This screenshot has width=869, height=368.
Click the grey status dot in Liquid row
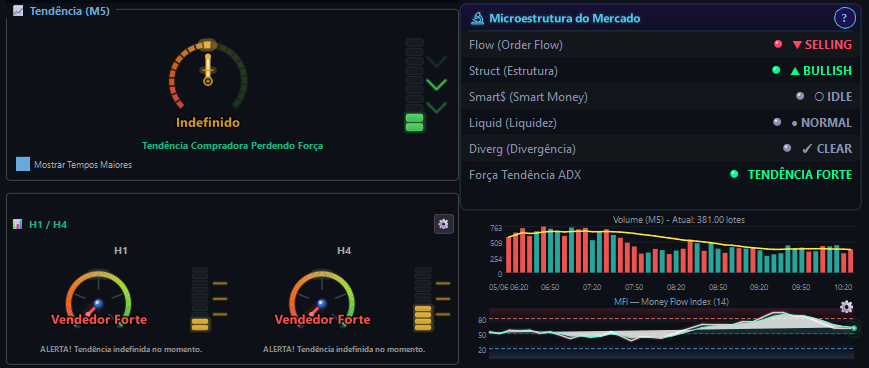[x=777, y=122]
